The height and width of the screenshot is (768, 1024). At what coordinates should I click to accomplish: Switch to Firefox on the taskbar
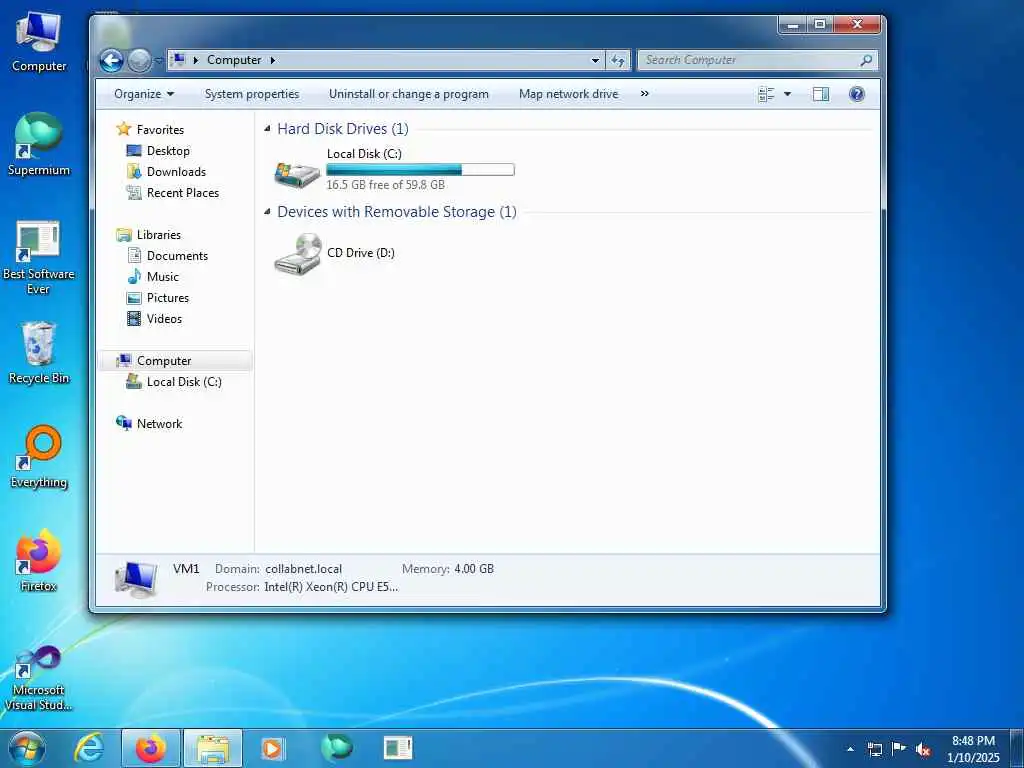point(150,748)
